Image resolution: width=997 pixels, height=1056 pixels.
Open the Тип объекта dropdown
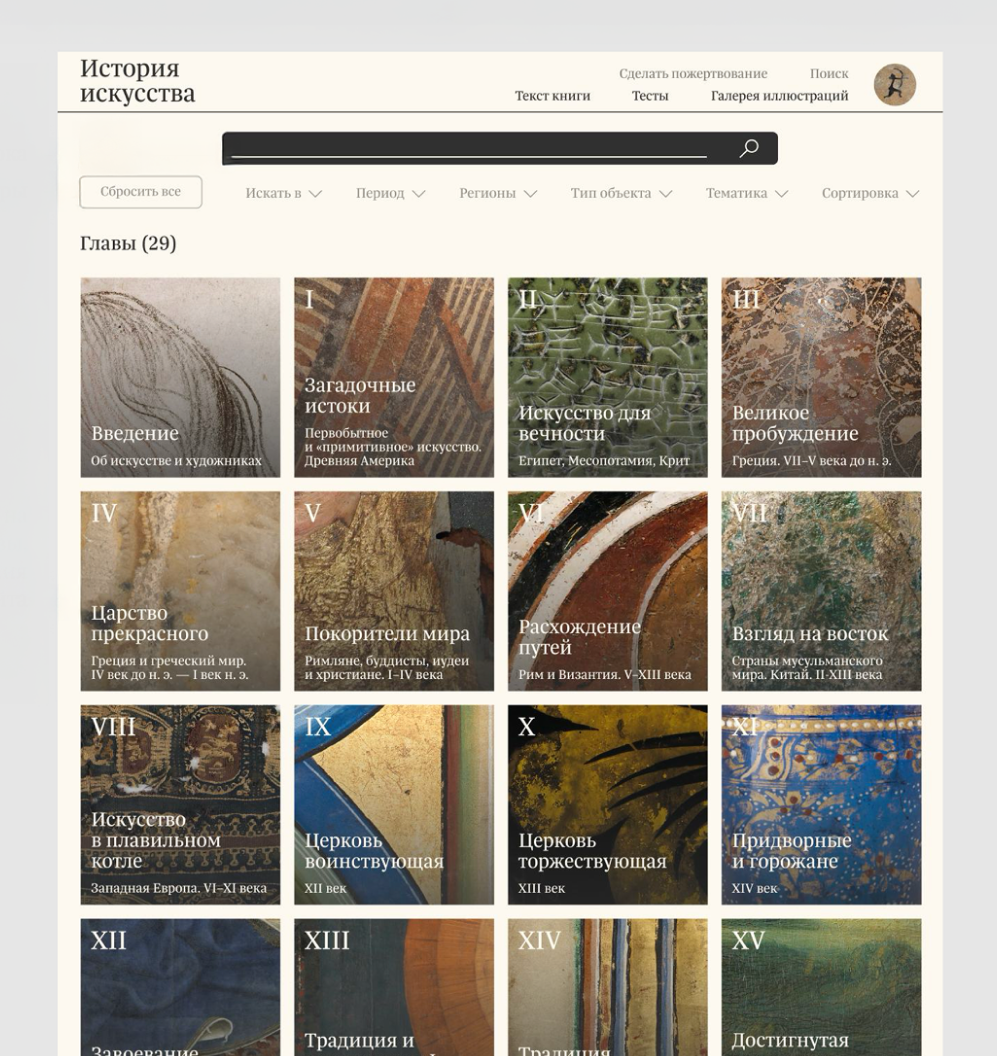point(621,193)
